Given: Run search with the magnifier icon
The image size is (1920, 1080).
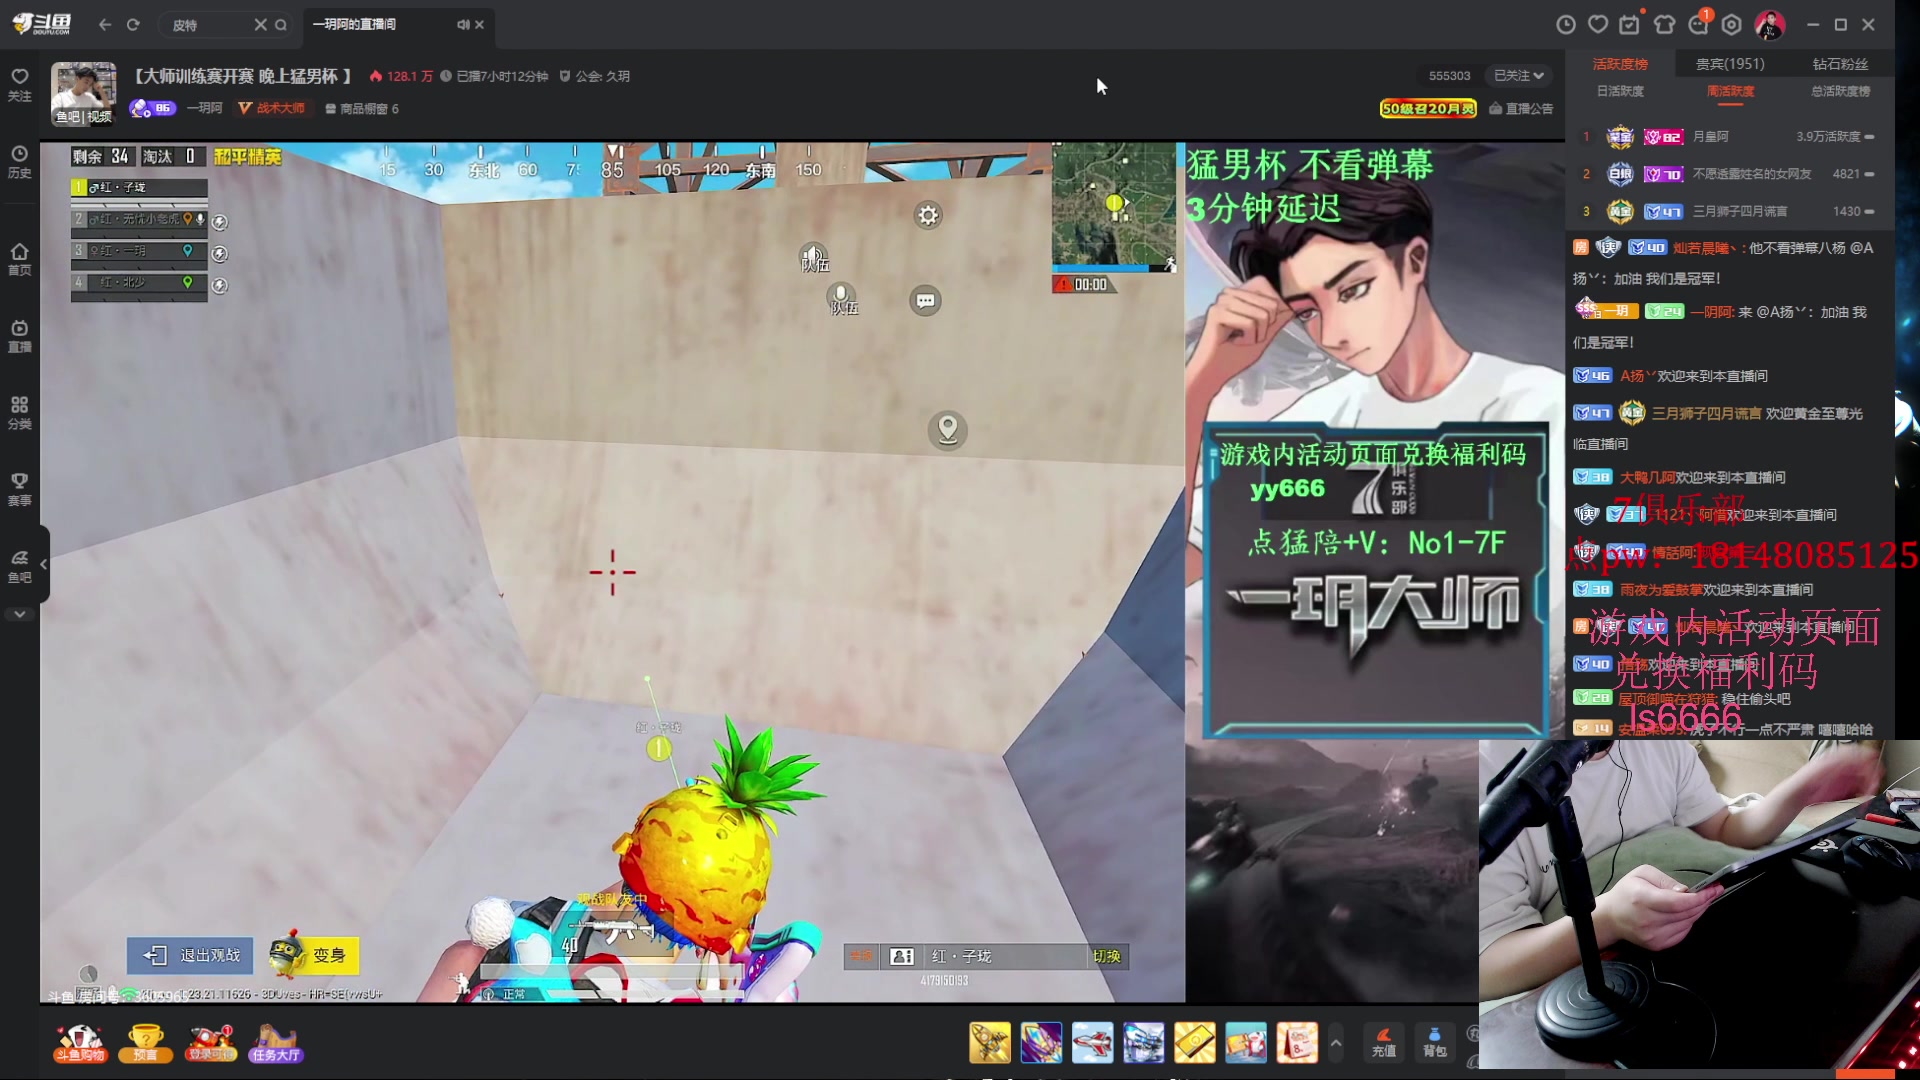Looking at the screenshot, I should (x=281, y=24).
